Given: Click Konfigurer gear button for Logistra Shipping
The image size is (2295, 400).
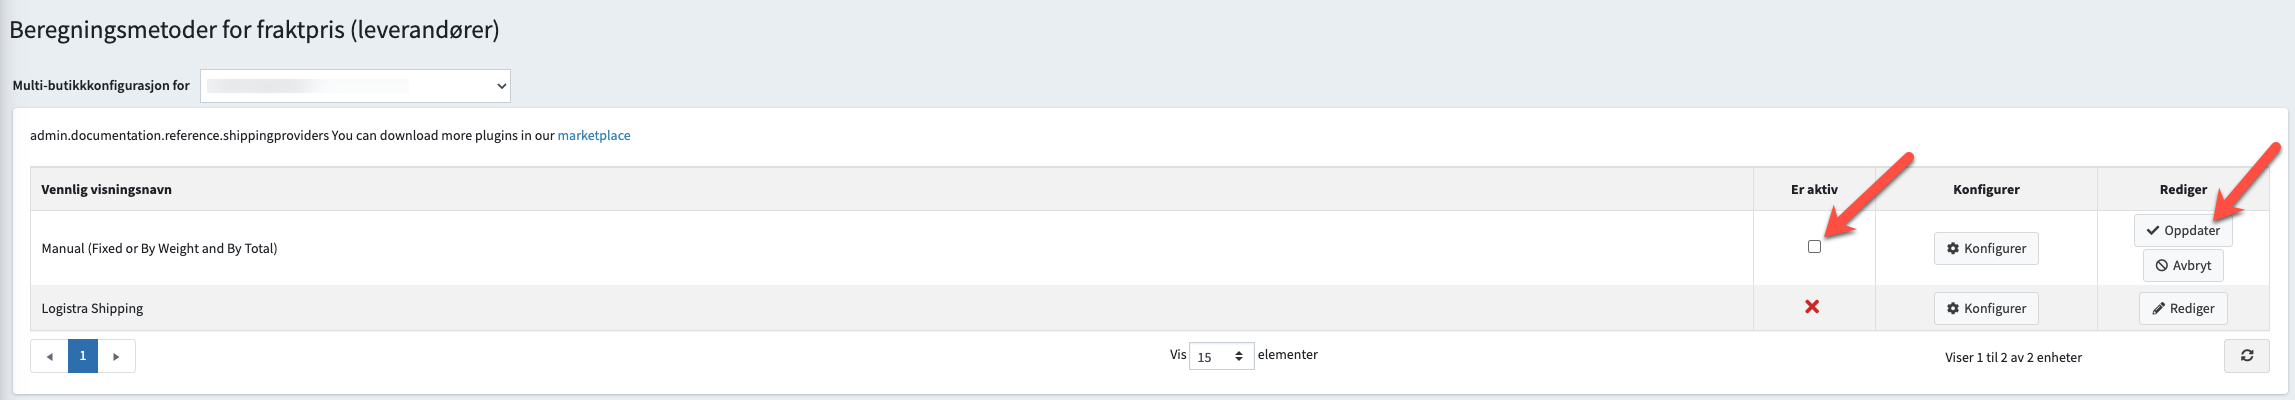Looking at the screenshot, I should point(1985,309).
